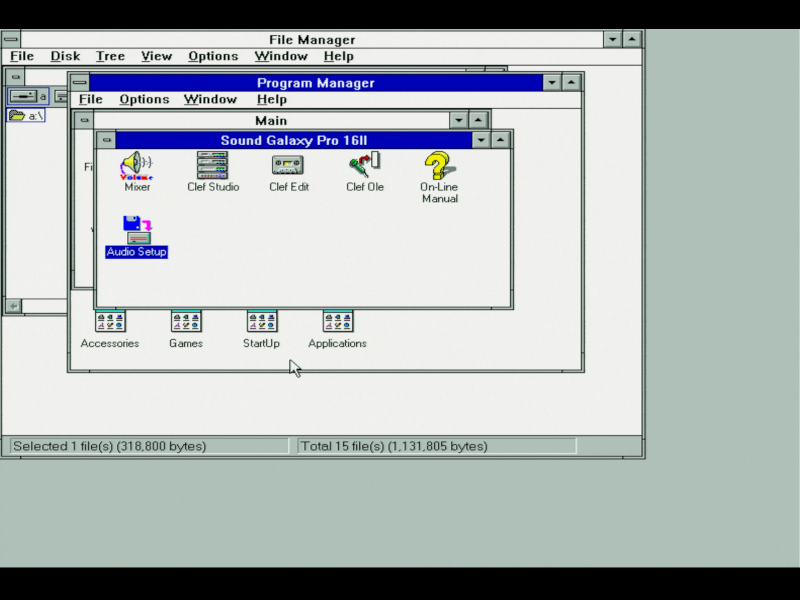
Task: Open File Manager control menu box
Action: (11, 39)
